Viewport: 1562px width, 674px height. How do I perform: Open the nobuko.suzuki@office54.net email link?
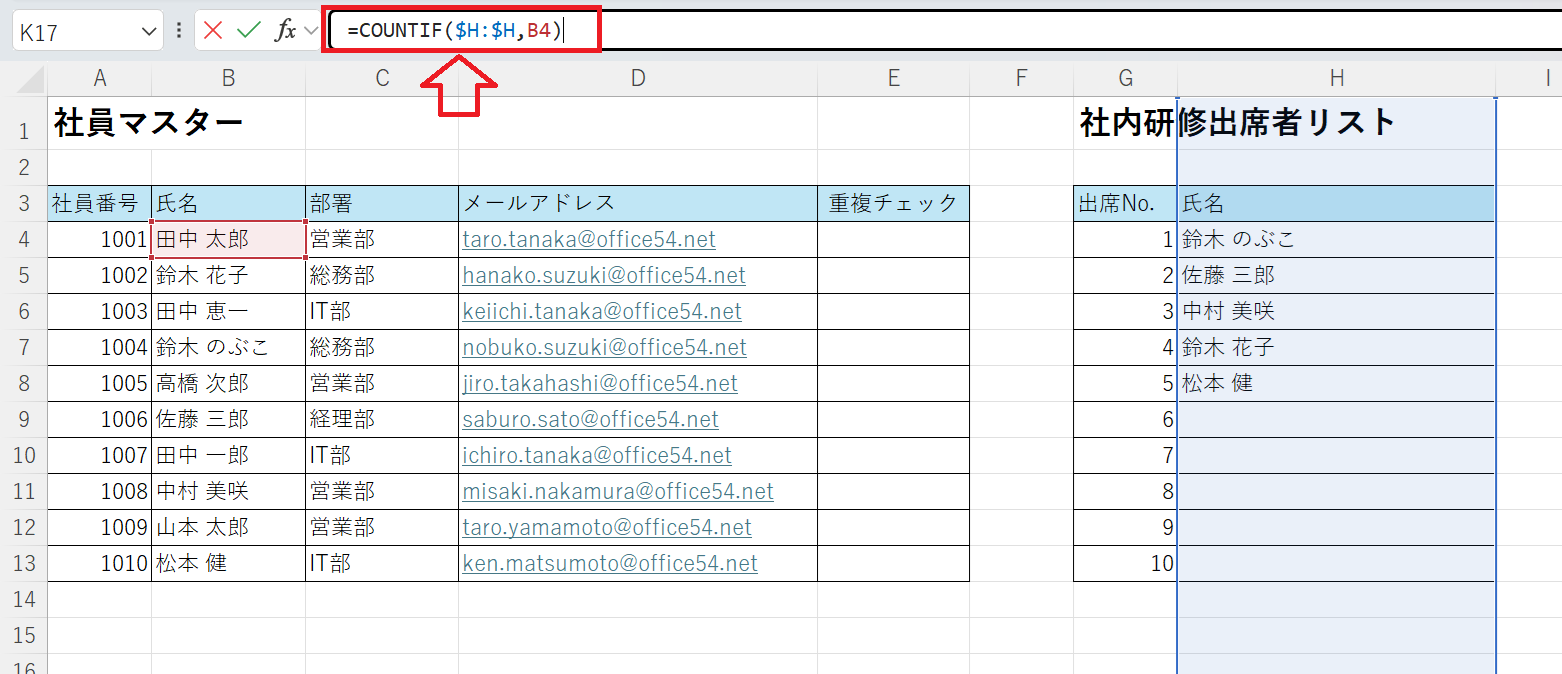[x=604, y=347]
